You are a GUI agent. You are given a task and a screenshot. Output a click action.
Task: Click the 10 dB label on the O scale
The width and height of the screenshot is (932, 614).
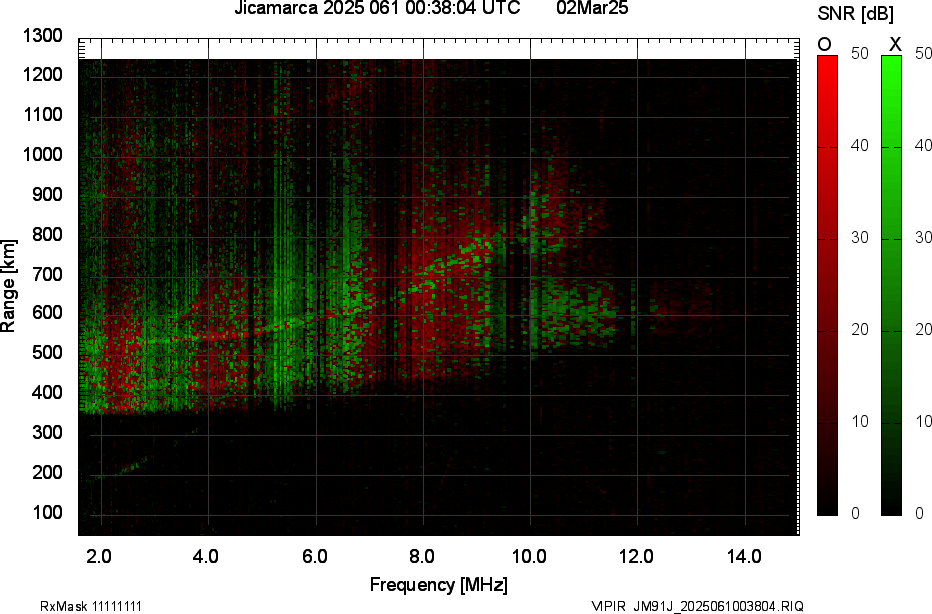pos(859,421)
